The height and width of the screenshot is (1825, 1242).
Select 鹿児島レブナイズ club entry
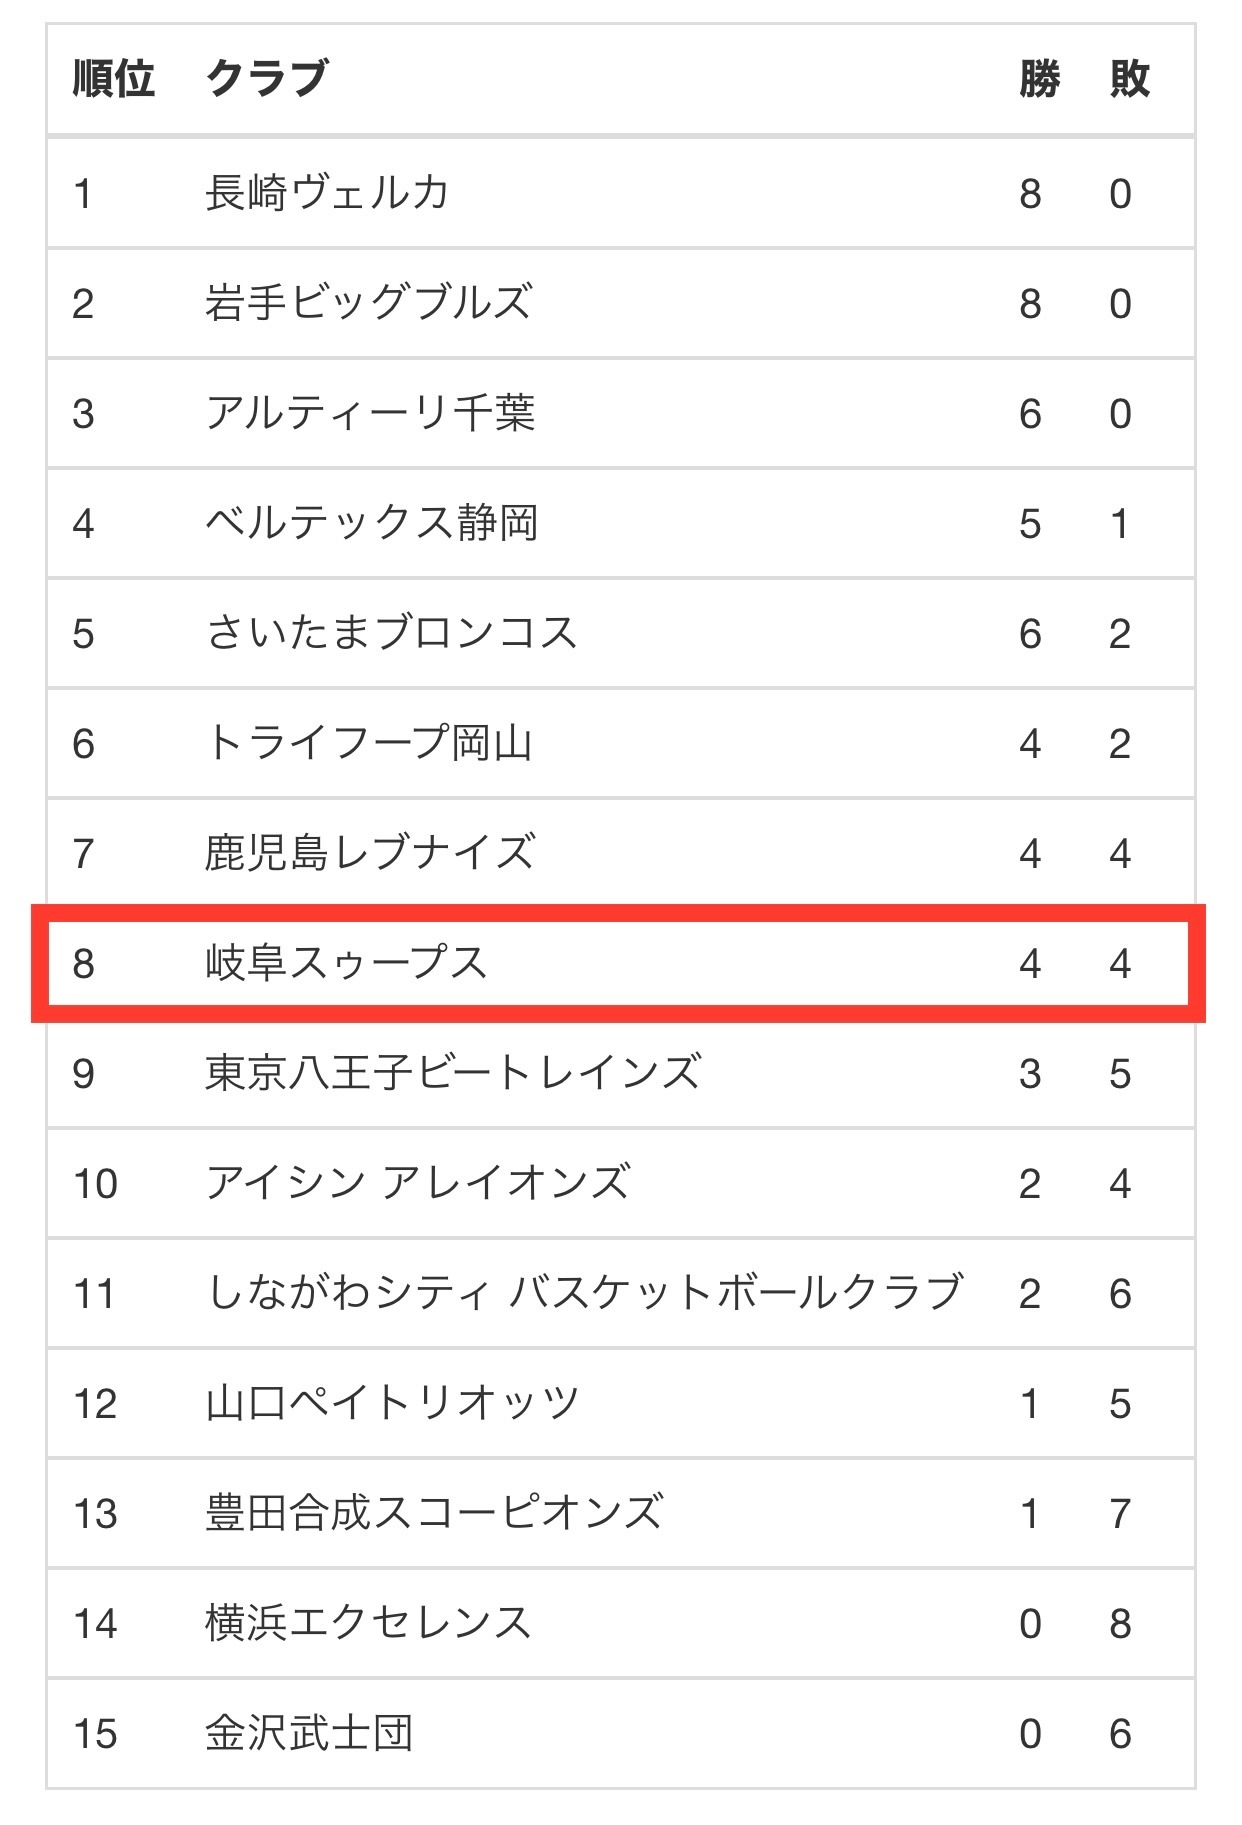[x=369, y=852]
